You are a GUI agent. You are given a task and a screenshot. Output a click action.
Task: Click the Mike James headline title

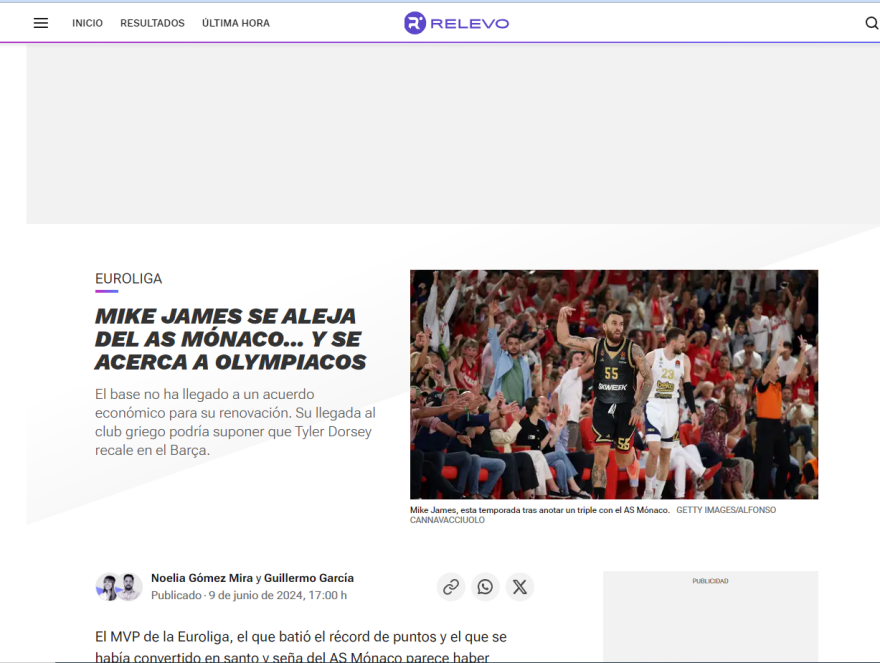click(230, 339)
